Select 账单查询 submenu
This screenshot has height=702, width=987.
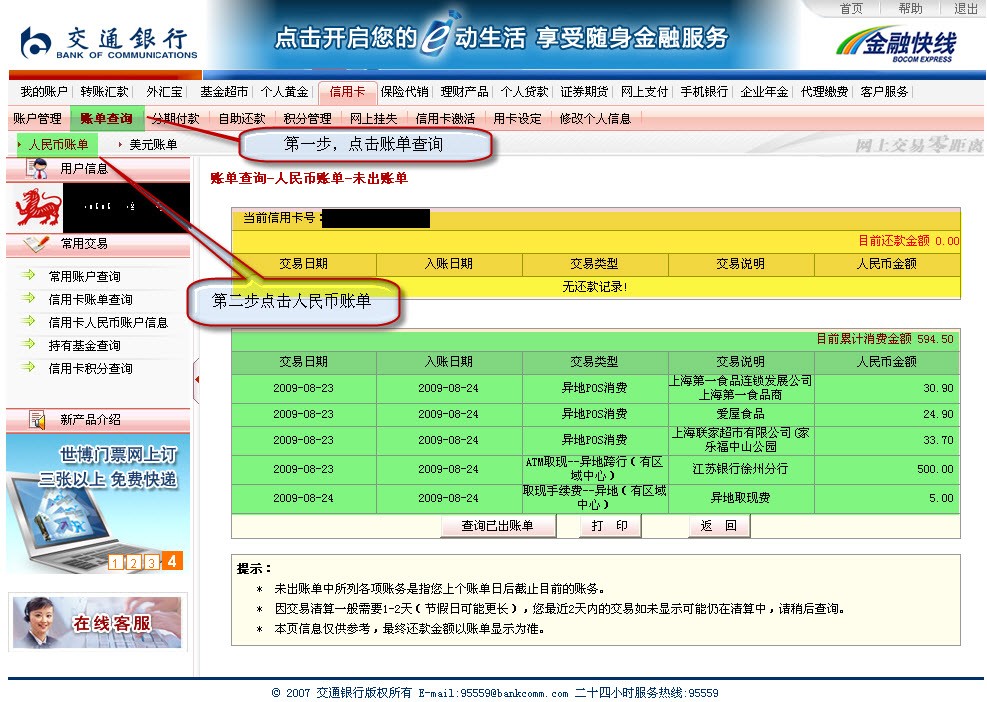(106, 118)
